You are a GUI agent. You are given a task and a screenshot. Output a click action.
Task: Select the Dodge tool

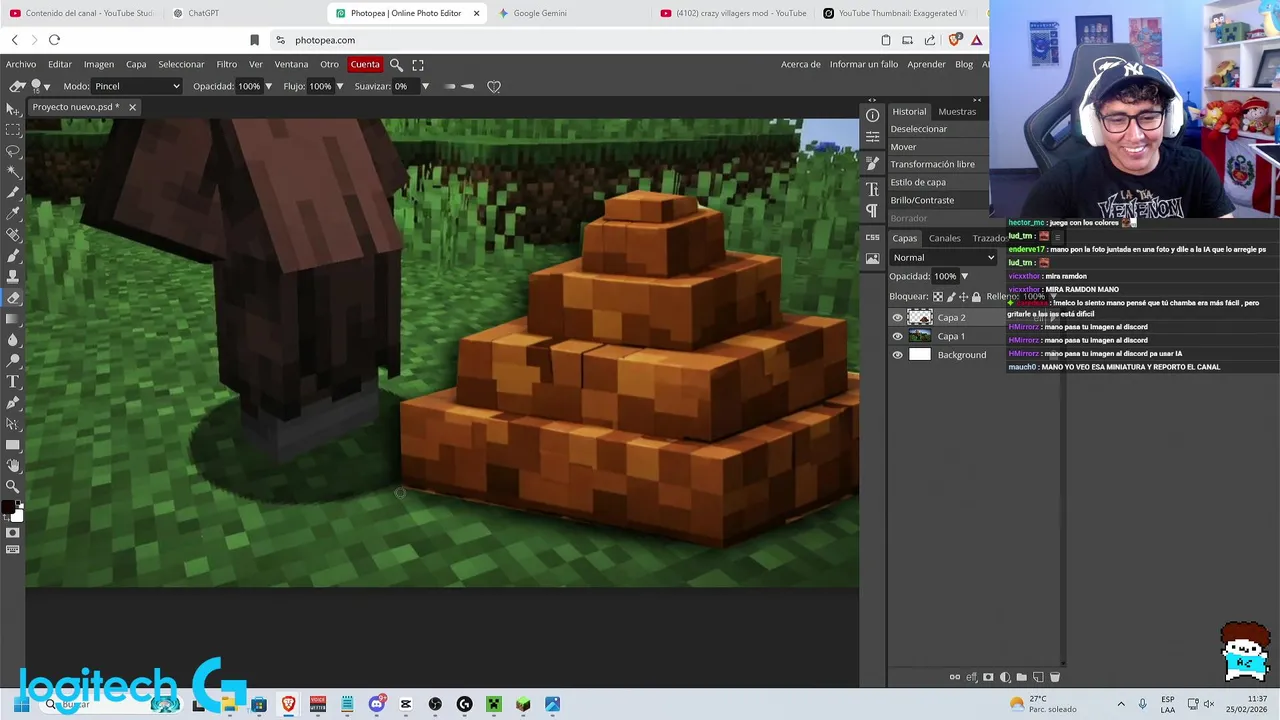click(12, 361)
